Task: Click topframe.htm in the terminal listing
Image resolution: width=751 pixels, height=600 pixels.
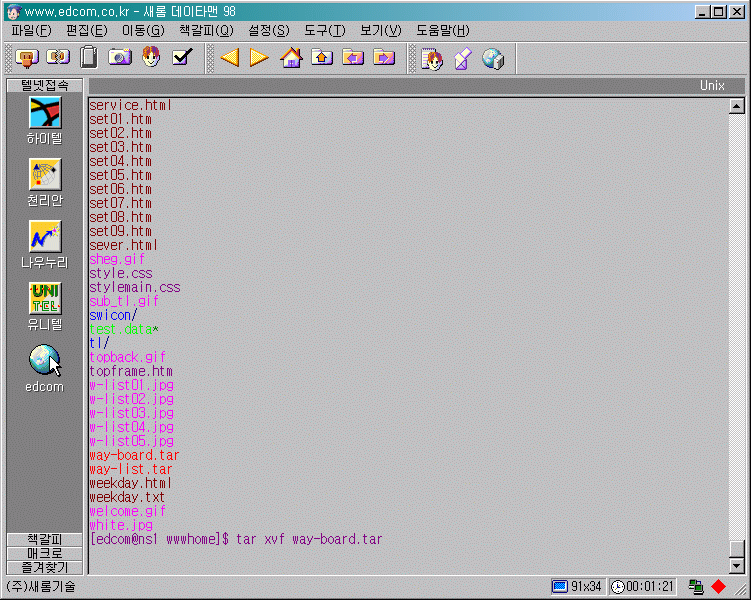Action: [131, 371]
